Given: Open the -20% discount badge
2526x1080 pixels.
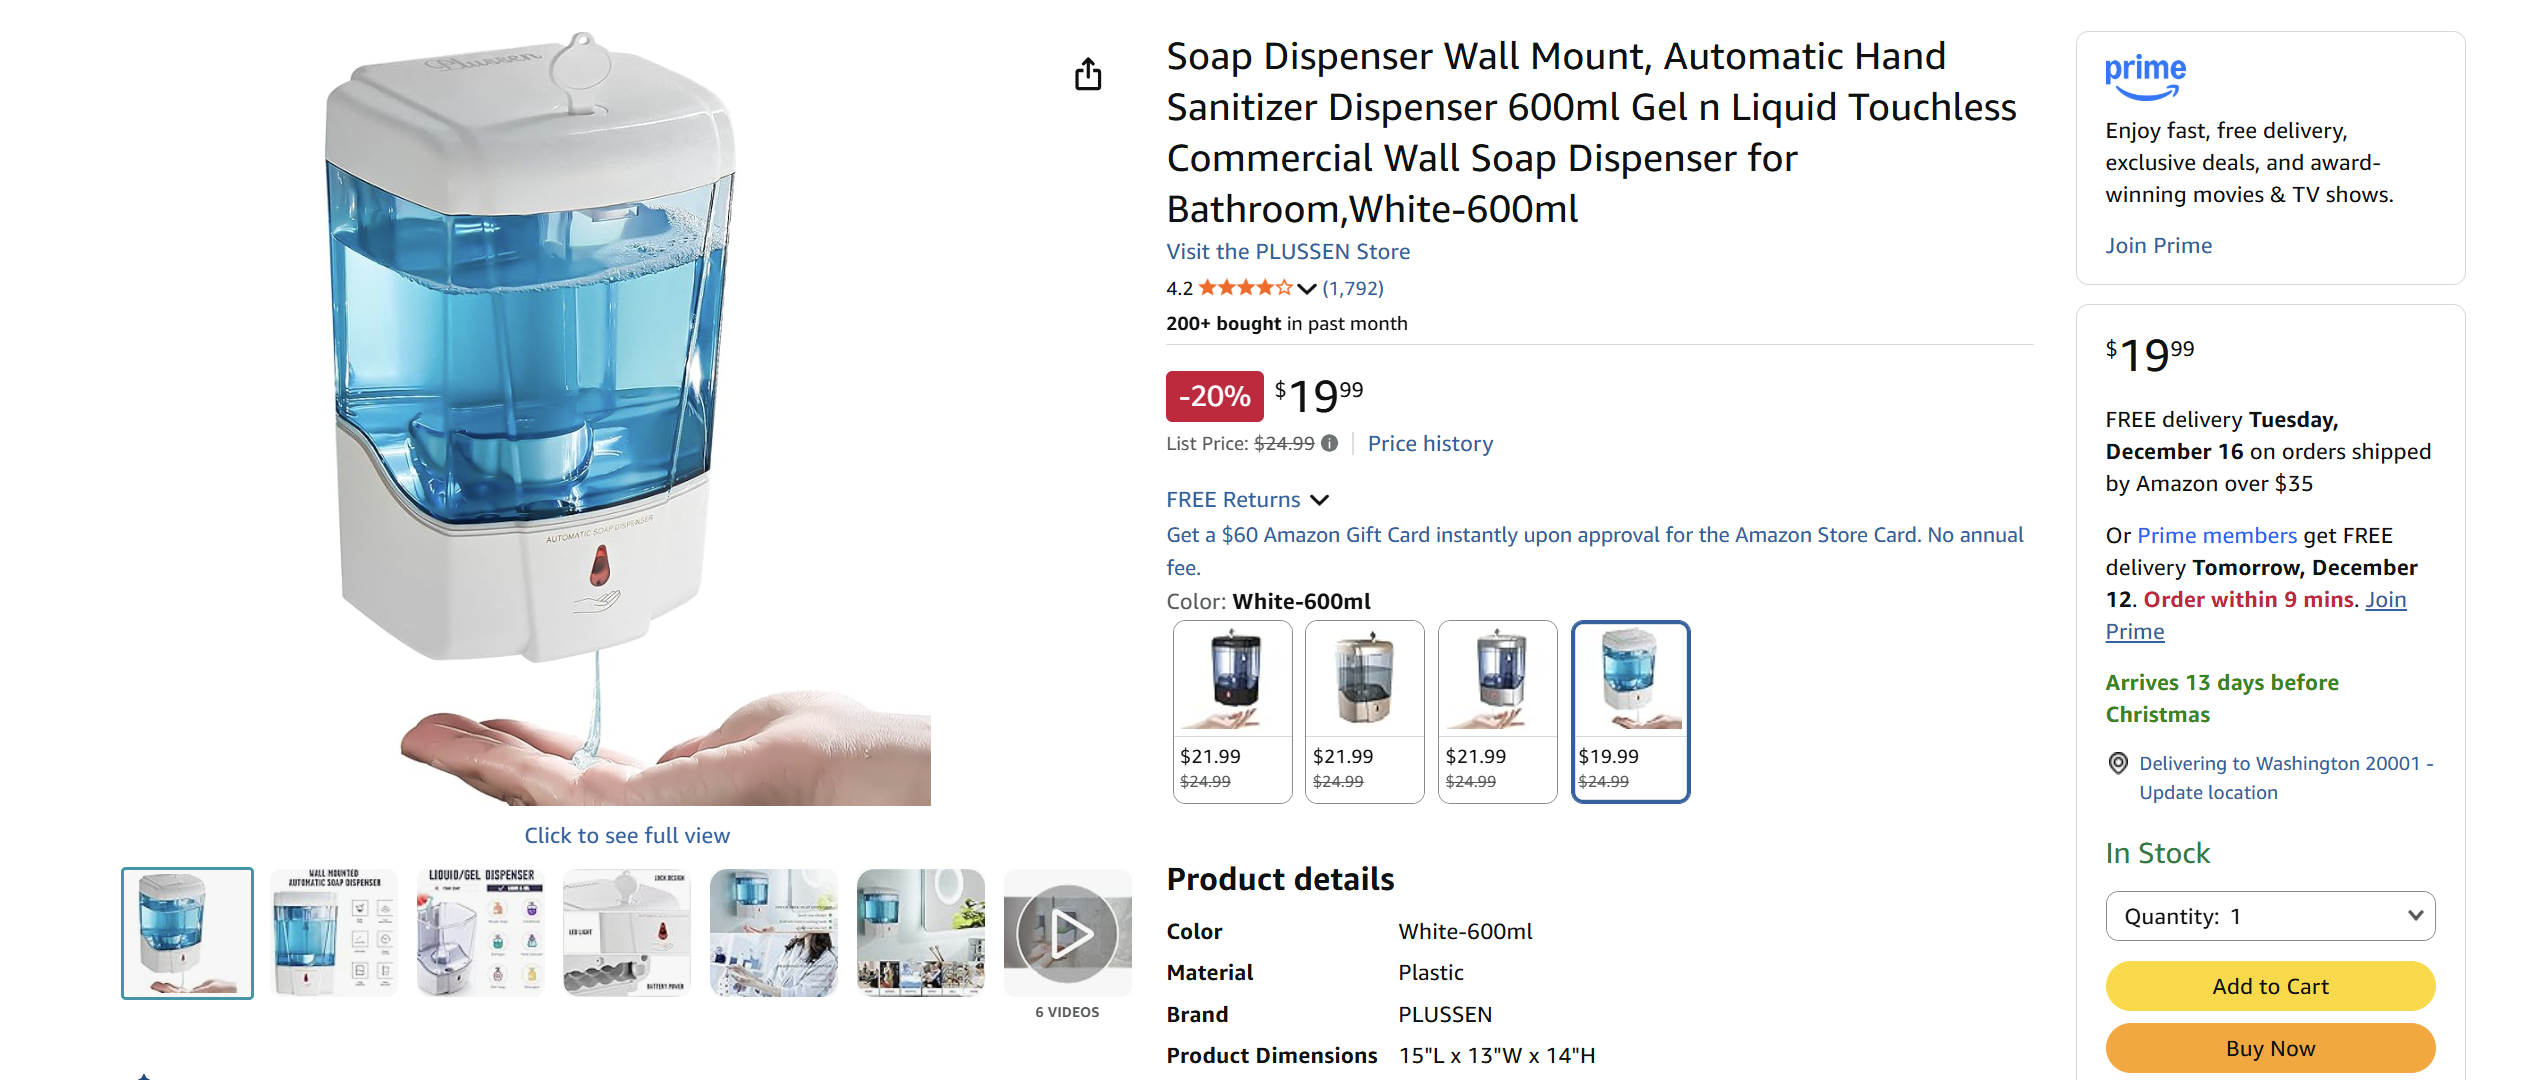Looking at the screenshot, I should point(1214,396).
